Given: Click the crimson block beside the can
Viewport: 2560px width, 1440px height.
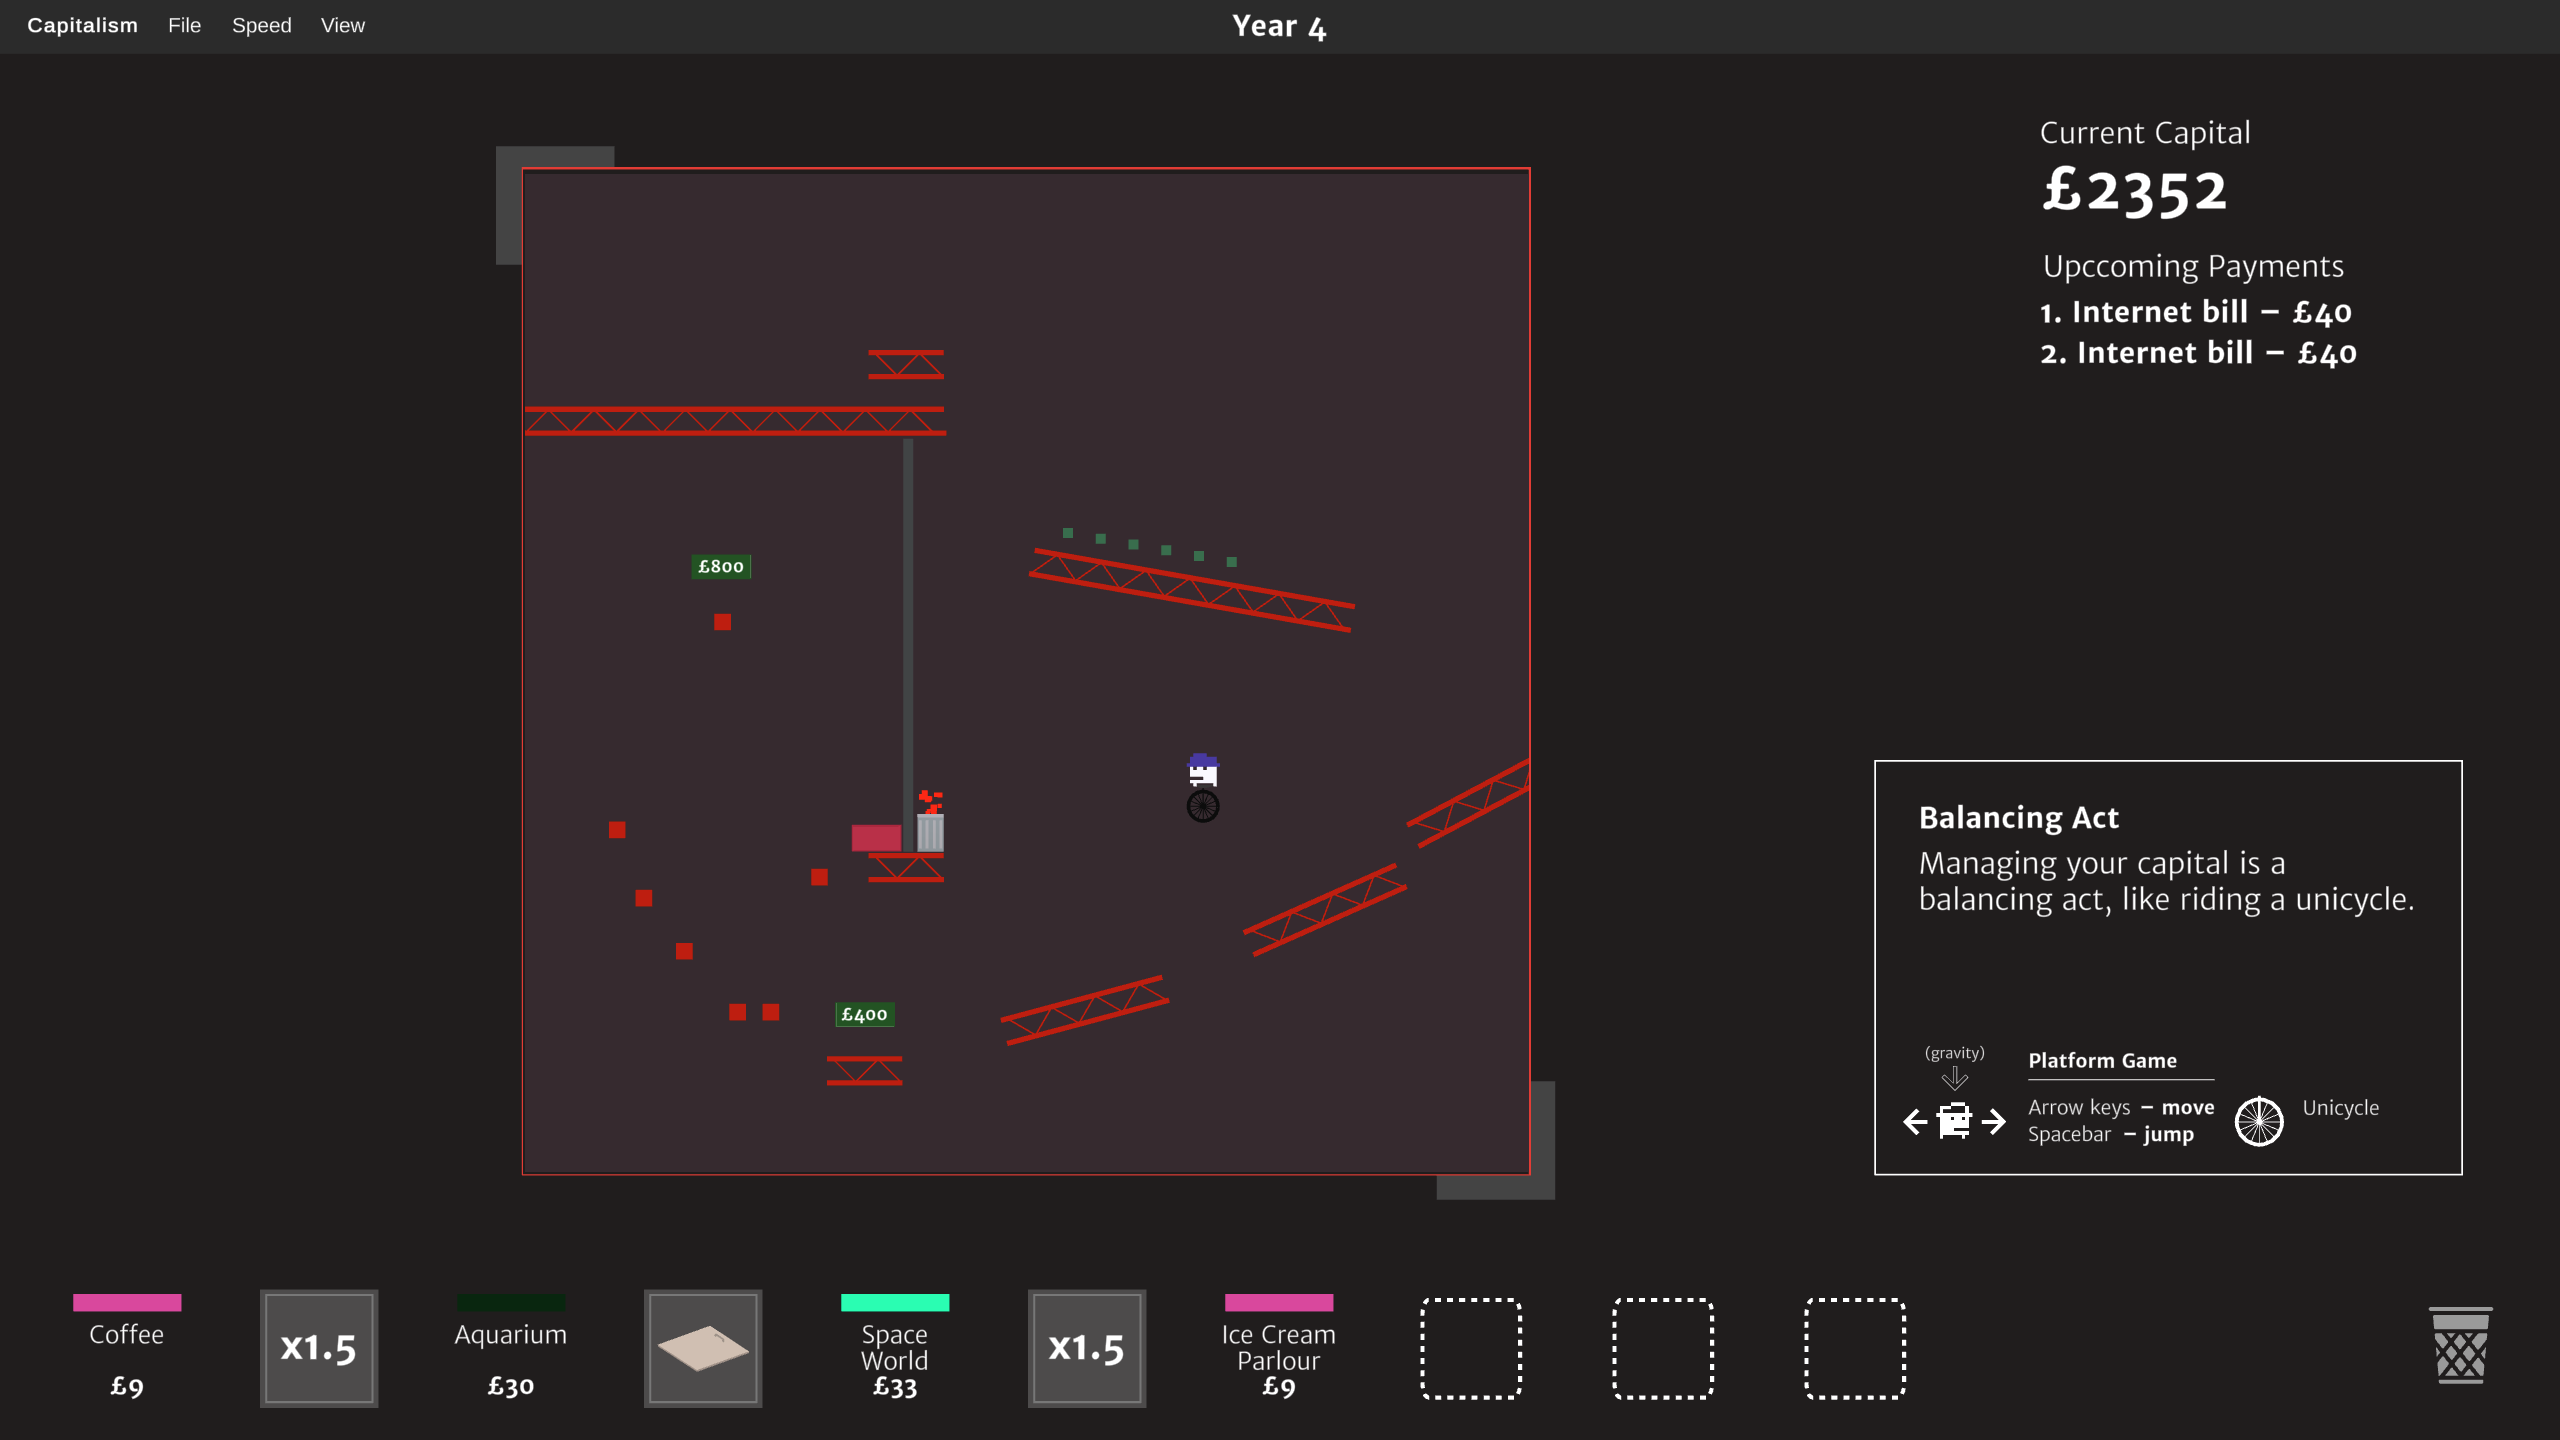Looking at the screenshot, I should pyautogui.click(x=876, y=838).
